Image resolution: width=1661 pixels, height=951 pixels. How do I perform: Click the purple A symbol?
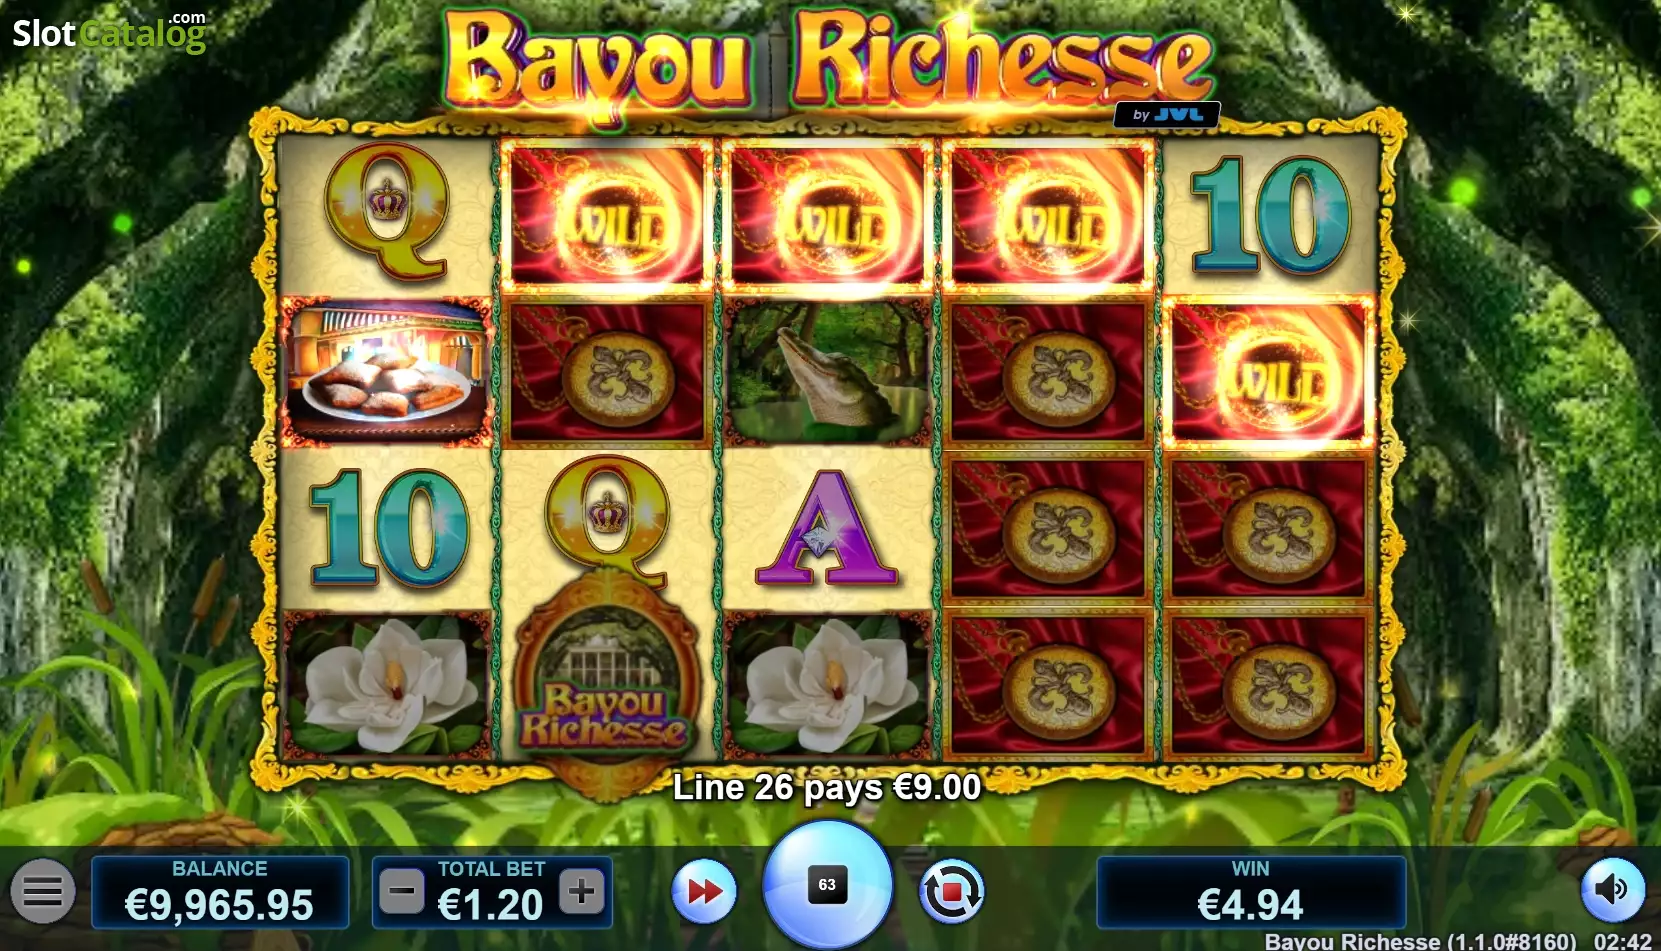point(827,529)
